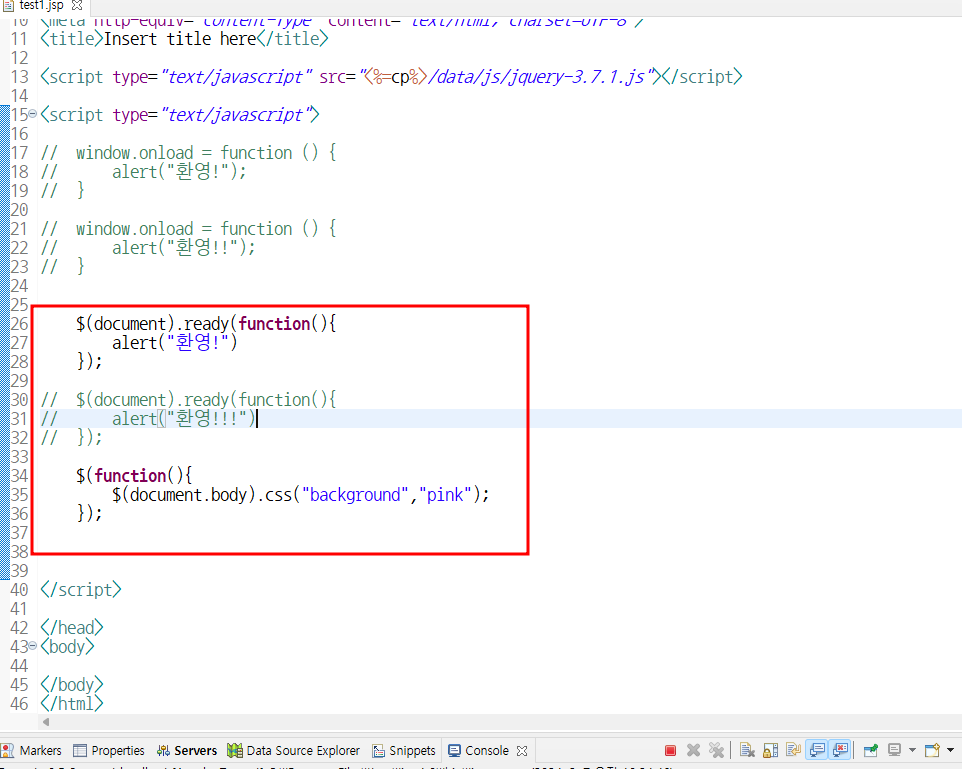Click line number 29 in the gutter
The image size is (962, 769).
coord(19,381)
